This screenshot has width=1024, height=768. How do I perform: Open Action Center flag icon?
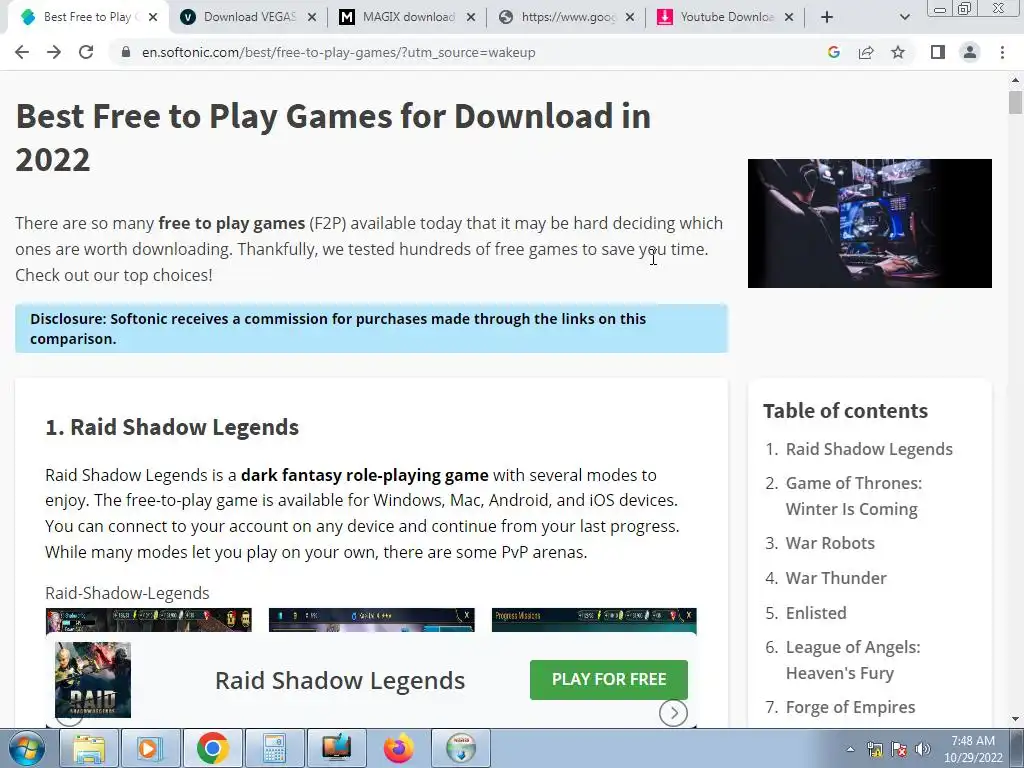[x=899, y=749]
